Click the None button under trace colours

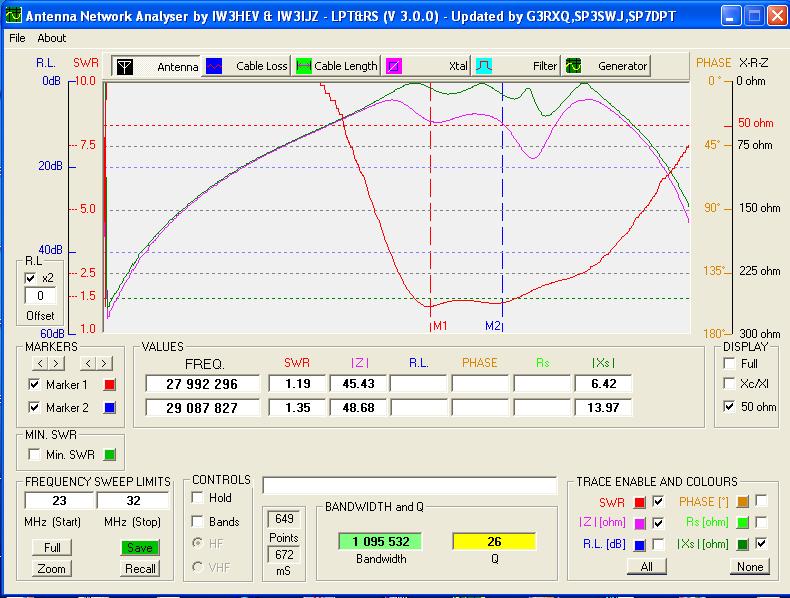pos(750,567)
